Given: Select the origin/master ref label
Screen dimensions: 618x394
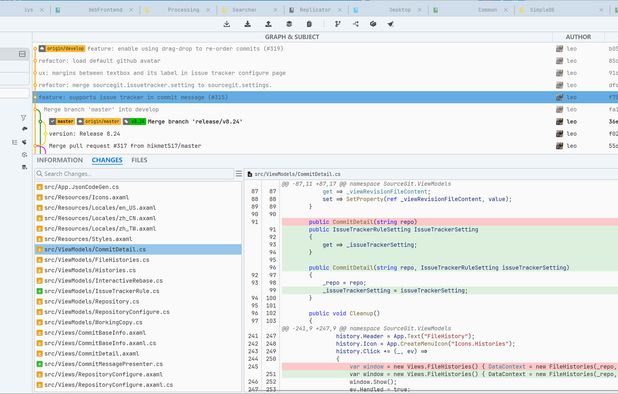Looking at the screenshot, I should [x=99, y=122].
